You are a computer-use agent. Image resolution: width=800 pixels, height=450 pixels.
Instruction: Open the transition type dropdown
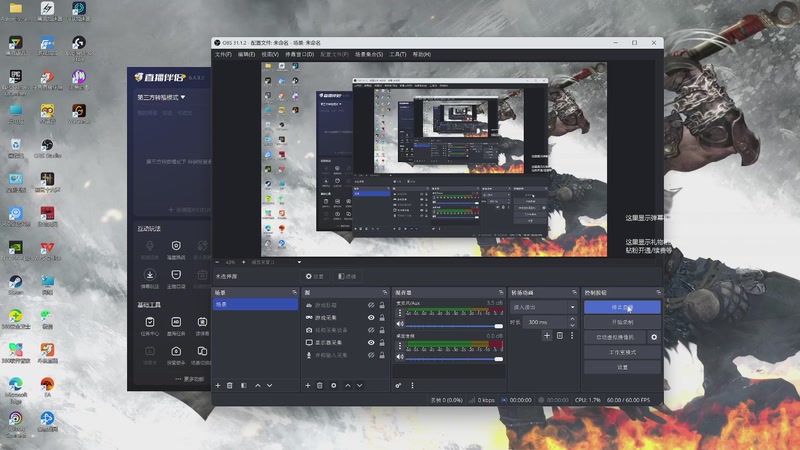(544, 307)
